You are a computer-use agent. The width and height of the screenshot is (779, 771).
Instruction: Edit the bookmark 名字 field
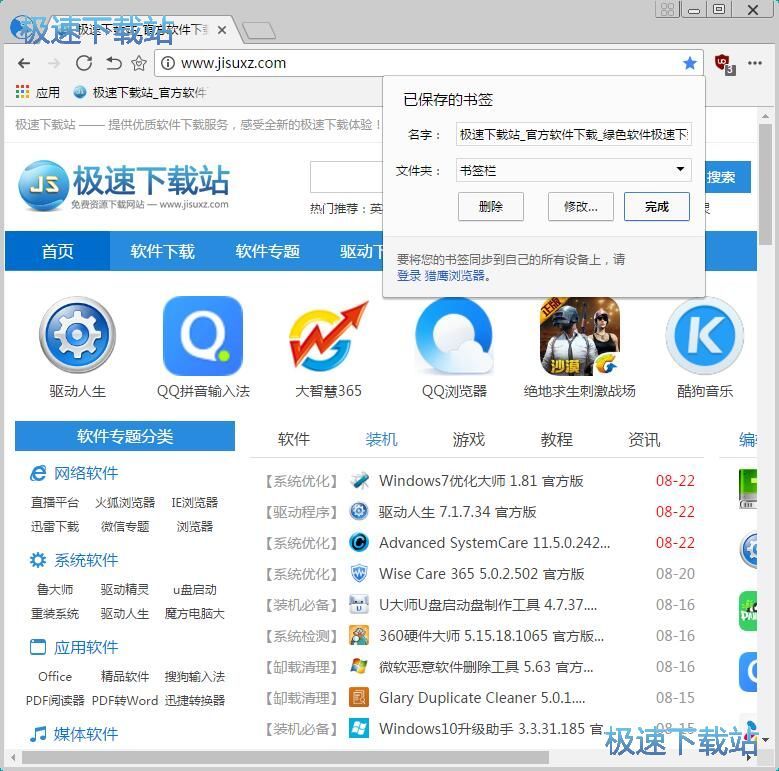[x=573, y=134]
